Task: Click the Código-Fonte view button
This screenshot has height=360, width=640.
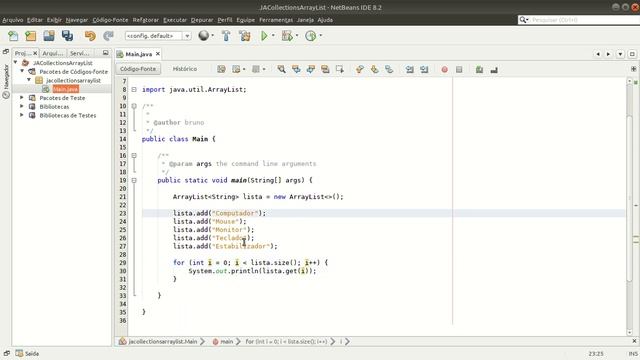Action: (138, 69)
